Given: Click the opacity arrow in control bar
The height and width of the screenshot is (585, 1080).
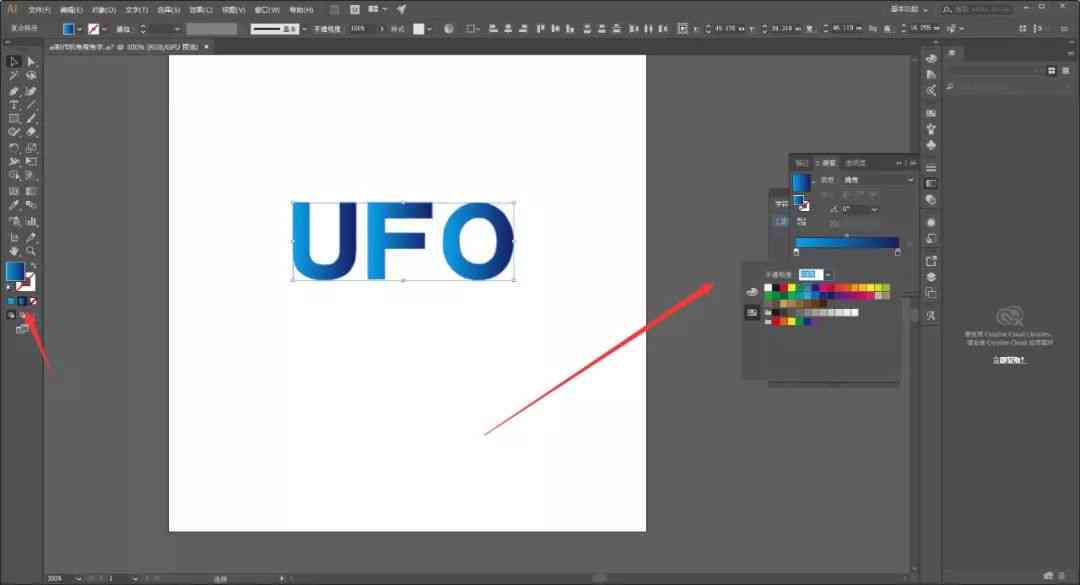Looking at the screenshot, I should 382,29.
